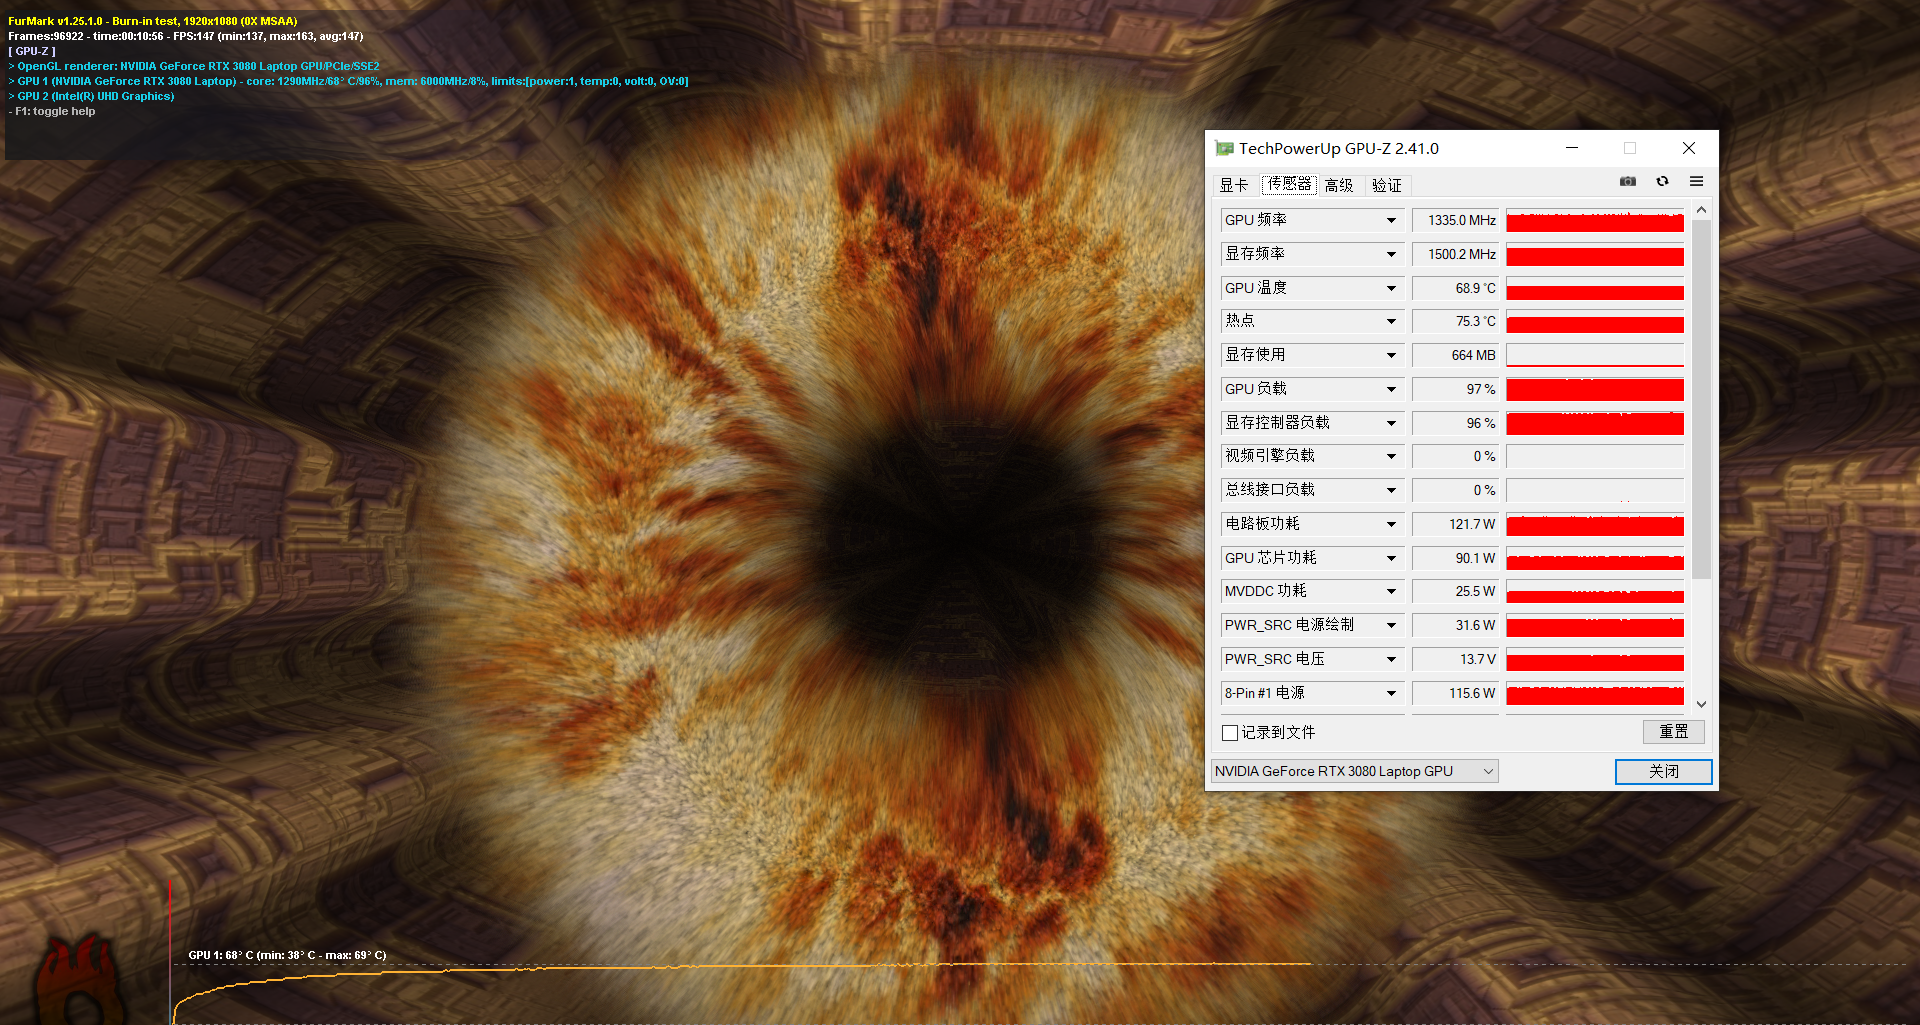Click the 热点 red history graph
The height and width of the screenshot is (1025, 1920).
(x=1595, y=321)
